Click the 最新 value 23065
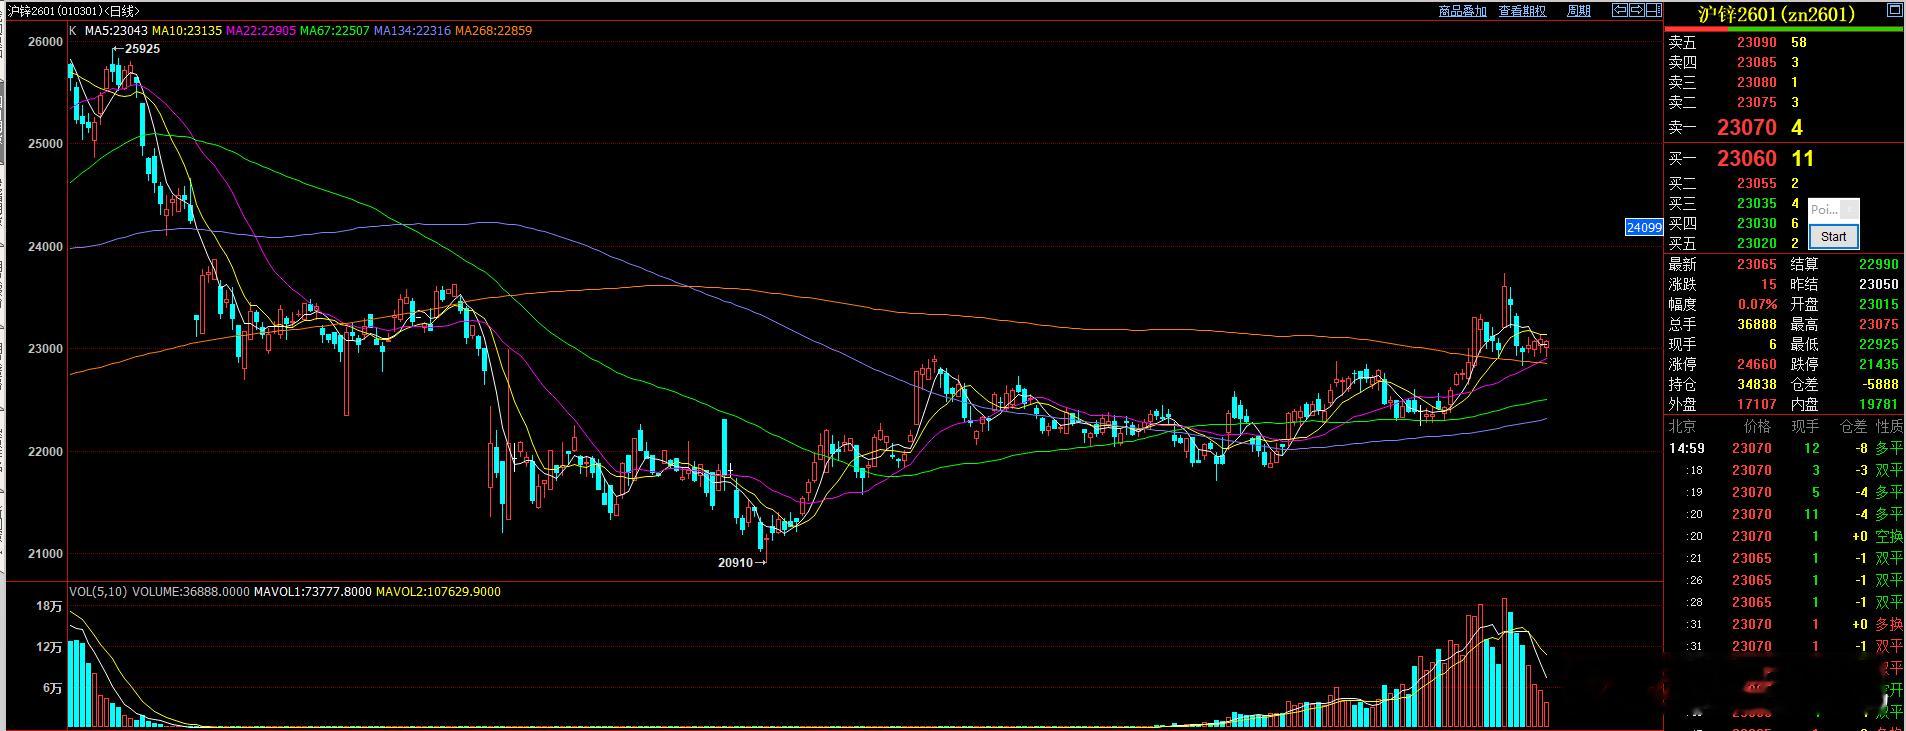This screenshot has height=731, width=1906. pyautogui.click(x=1757, y=264)
